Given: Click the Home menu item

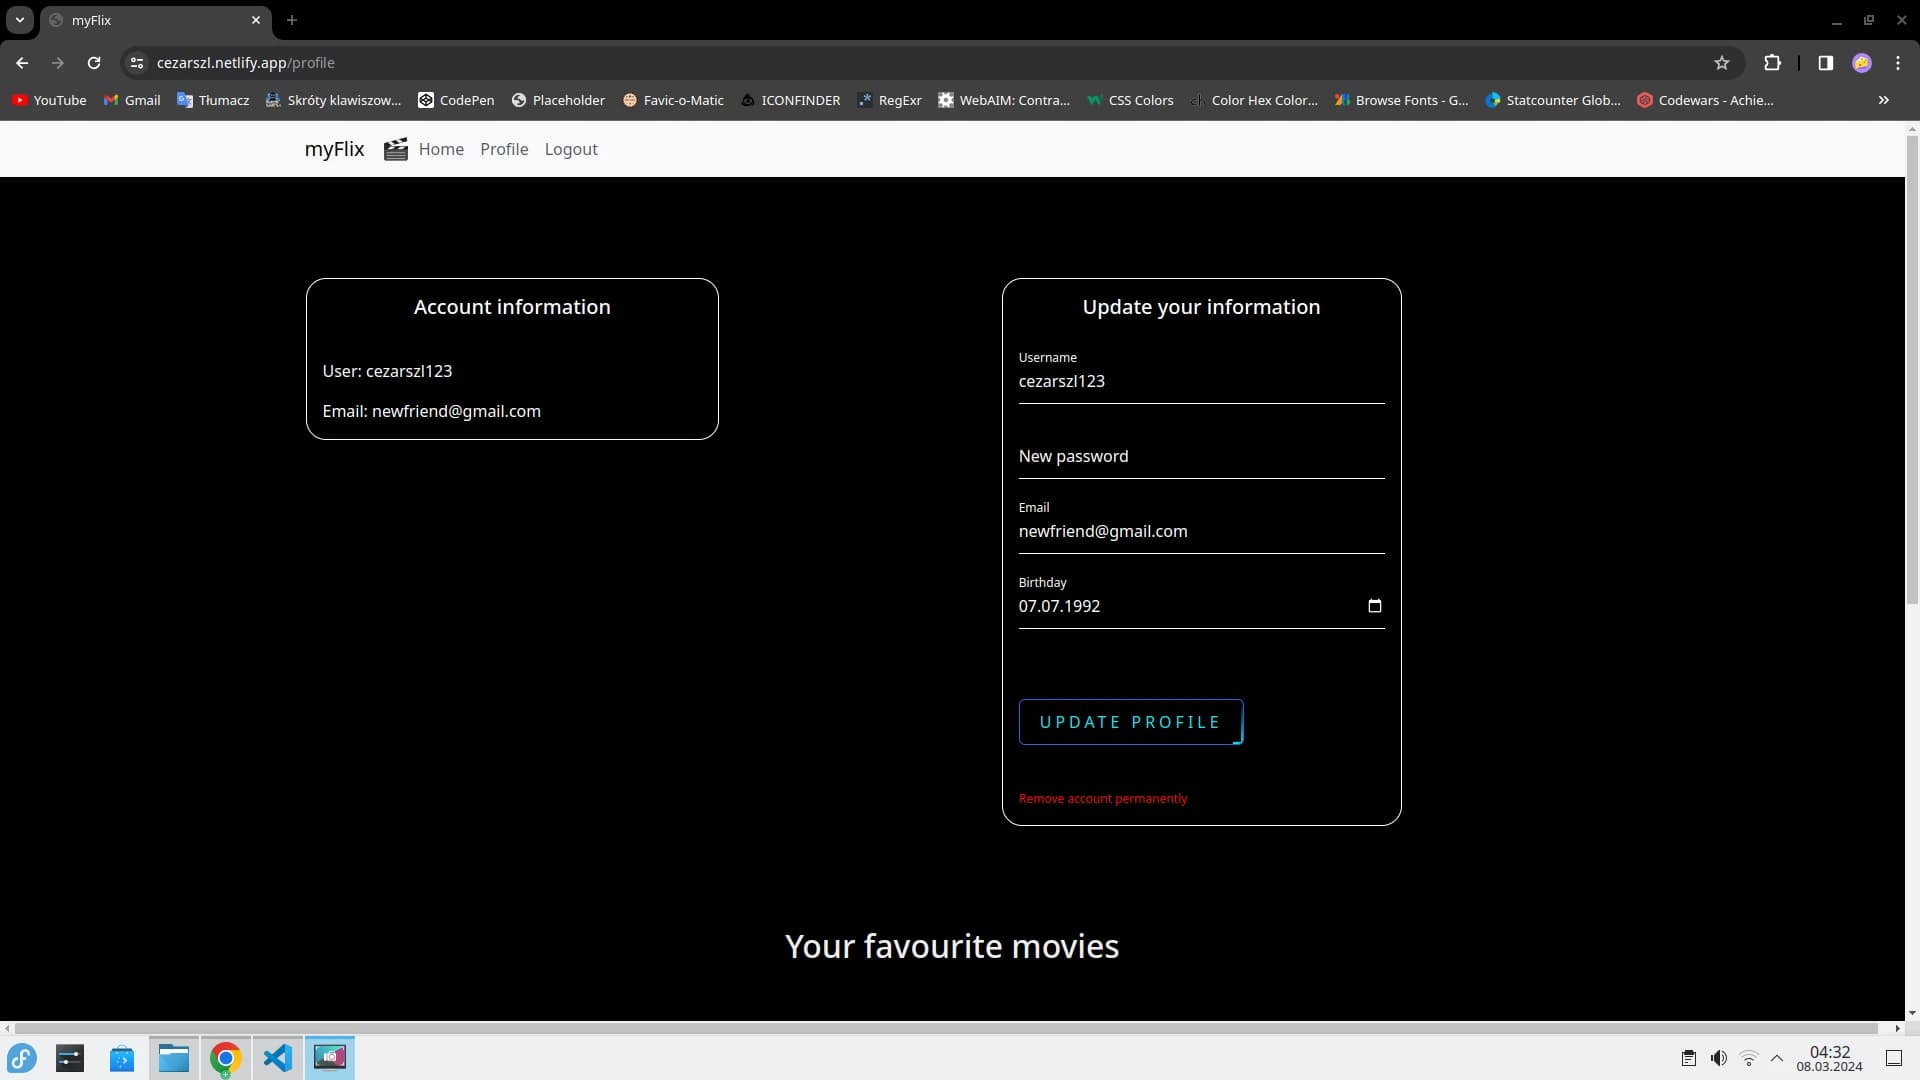Looking at the screenshot, I should pos(440,148).
